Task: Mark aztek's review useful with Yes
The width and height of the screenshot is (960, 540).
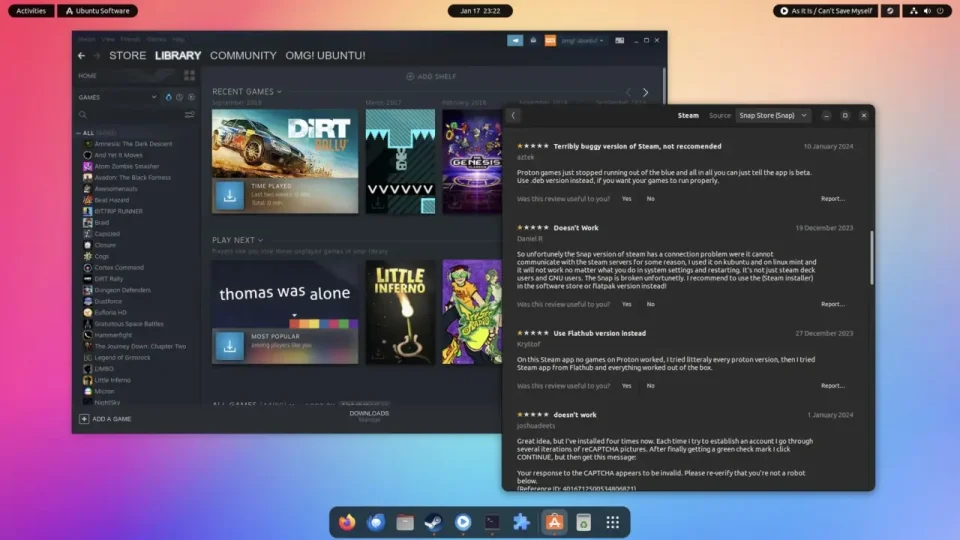Action: (626, 199)
